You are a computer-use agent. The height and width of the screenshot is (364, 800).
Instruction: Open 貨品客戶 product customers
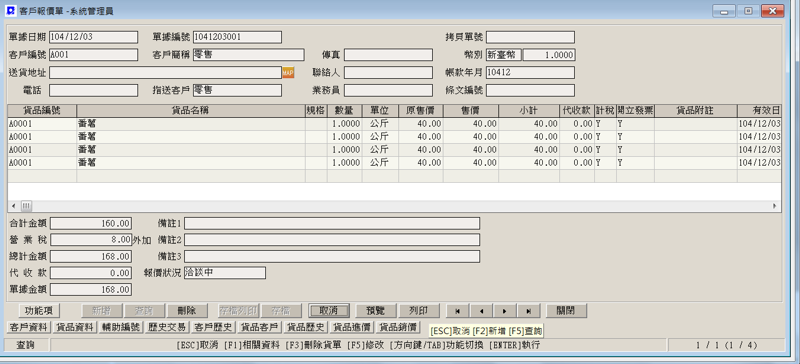click(x=259, y=327)
